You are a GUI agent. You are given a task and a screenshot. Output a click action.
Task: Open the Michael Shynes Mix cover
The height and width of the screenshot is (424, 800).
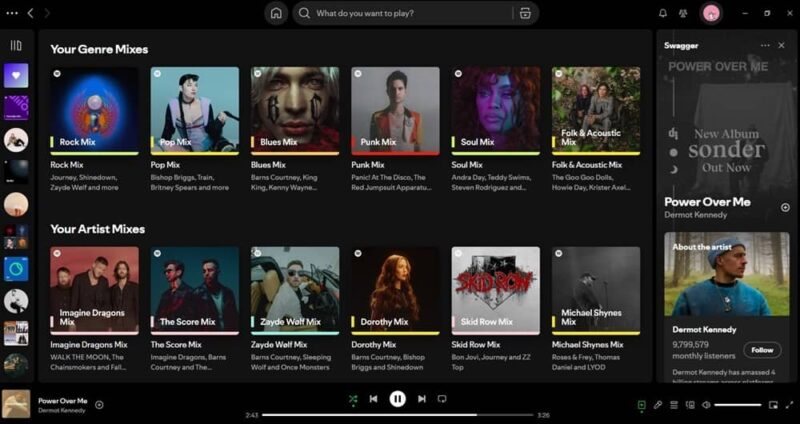tap(596, 291)
